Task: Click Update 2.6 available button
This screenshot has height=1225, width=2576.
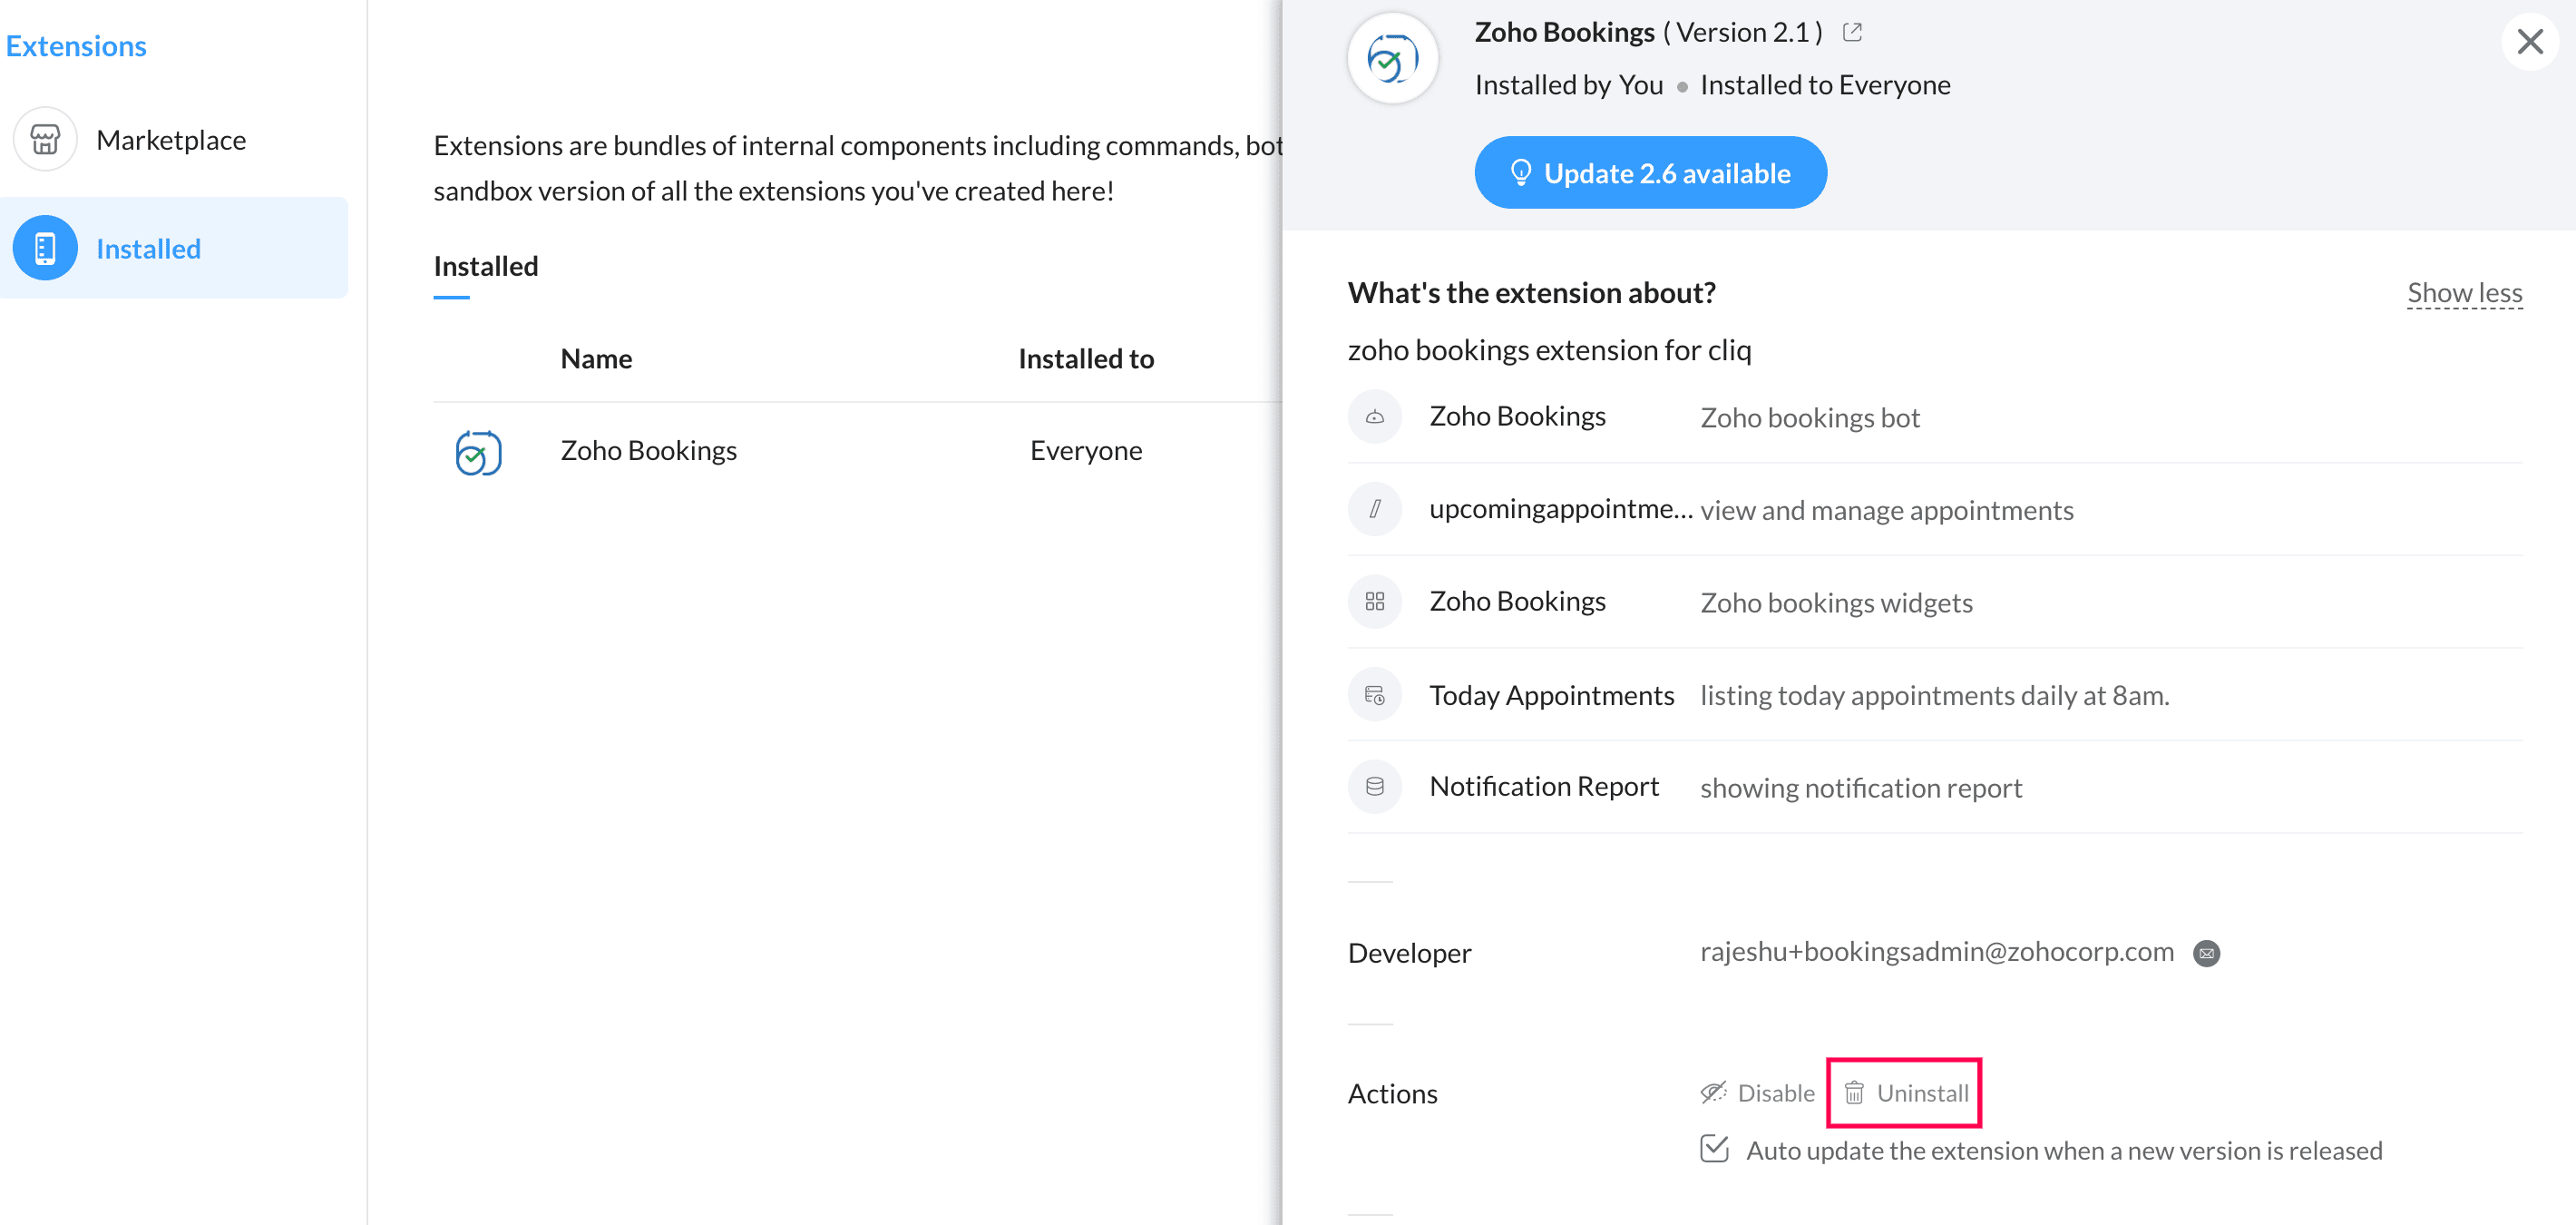Action: (x=1650, y=173)
